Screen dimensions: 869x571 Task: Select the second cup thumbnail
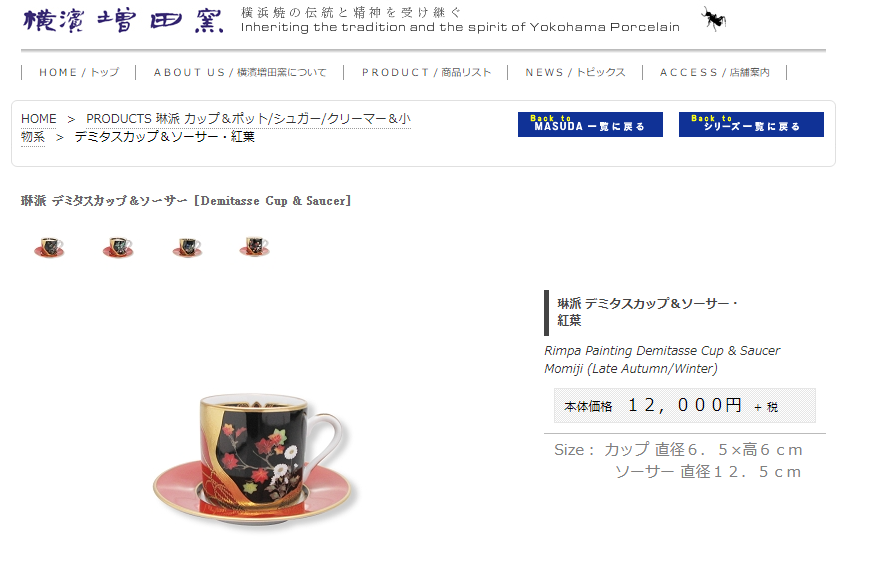pos(118,247)
